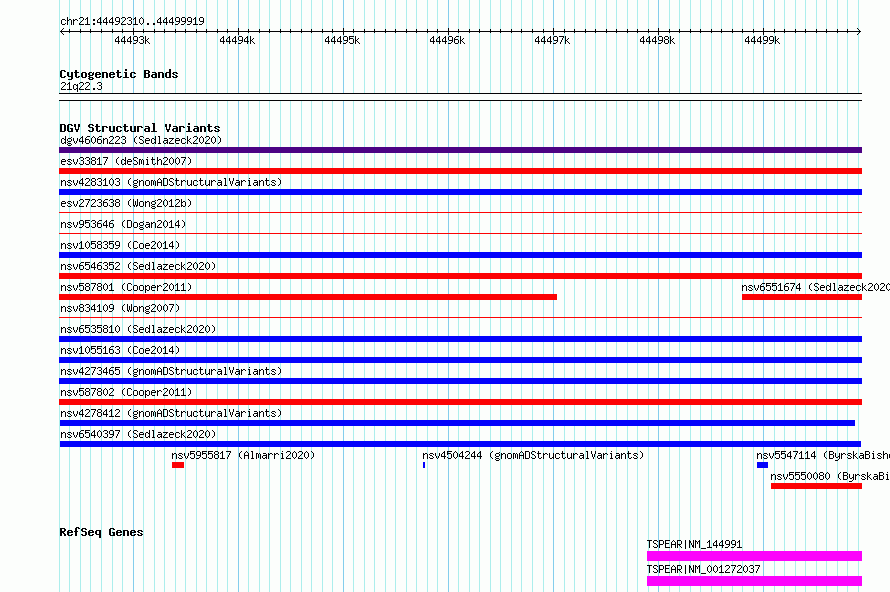The width and height of the screenshot is (890, 592).
Task: Click the nsv6540397 (Sedlazeck2020) label
Action: (138, 434)
